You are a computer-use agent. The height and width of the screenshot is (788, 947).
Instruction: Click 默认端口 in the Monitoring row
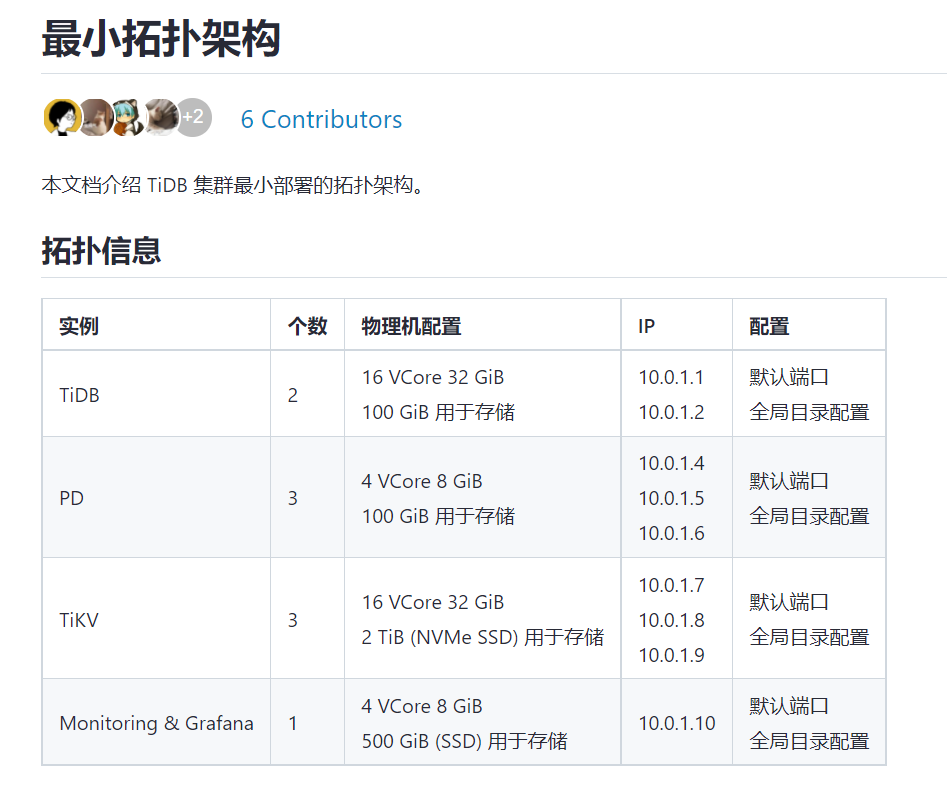click(x=789, y=706)
